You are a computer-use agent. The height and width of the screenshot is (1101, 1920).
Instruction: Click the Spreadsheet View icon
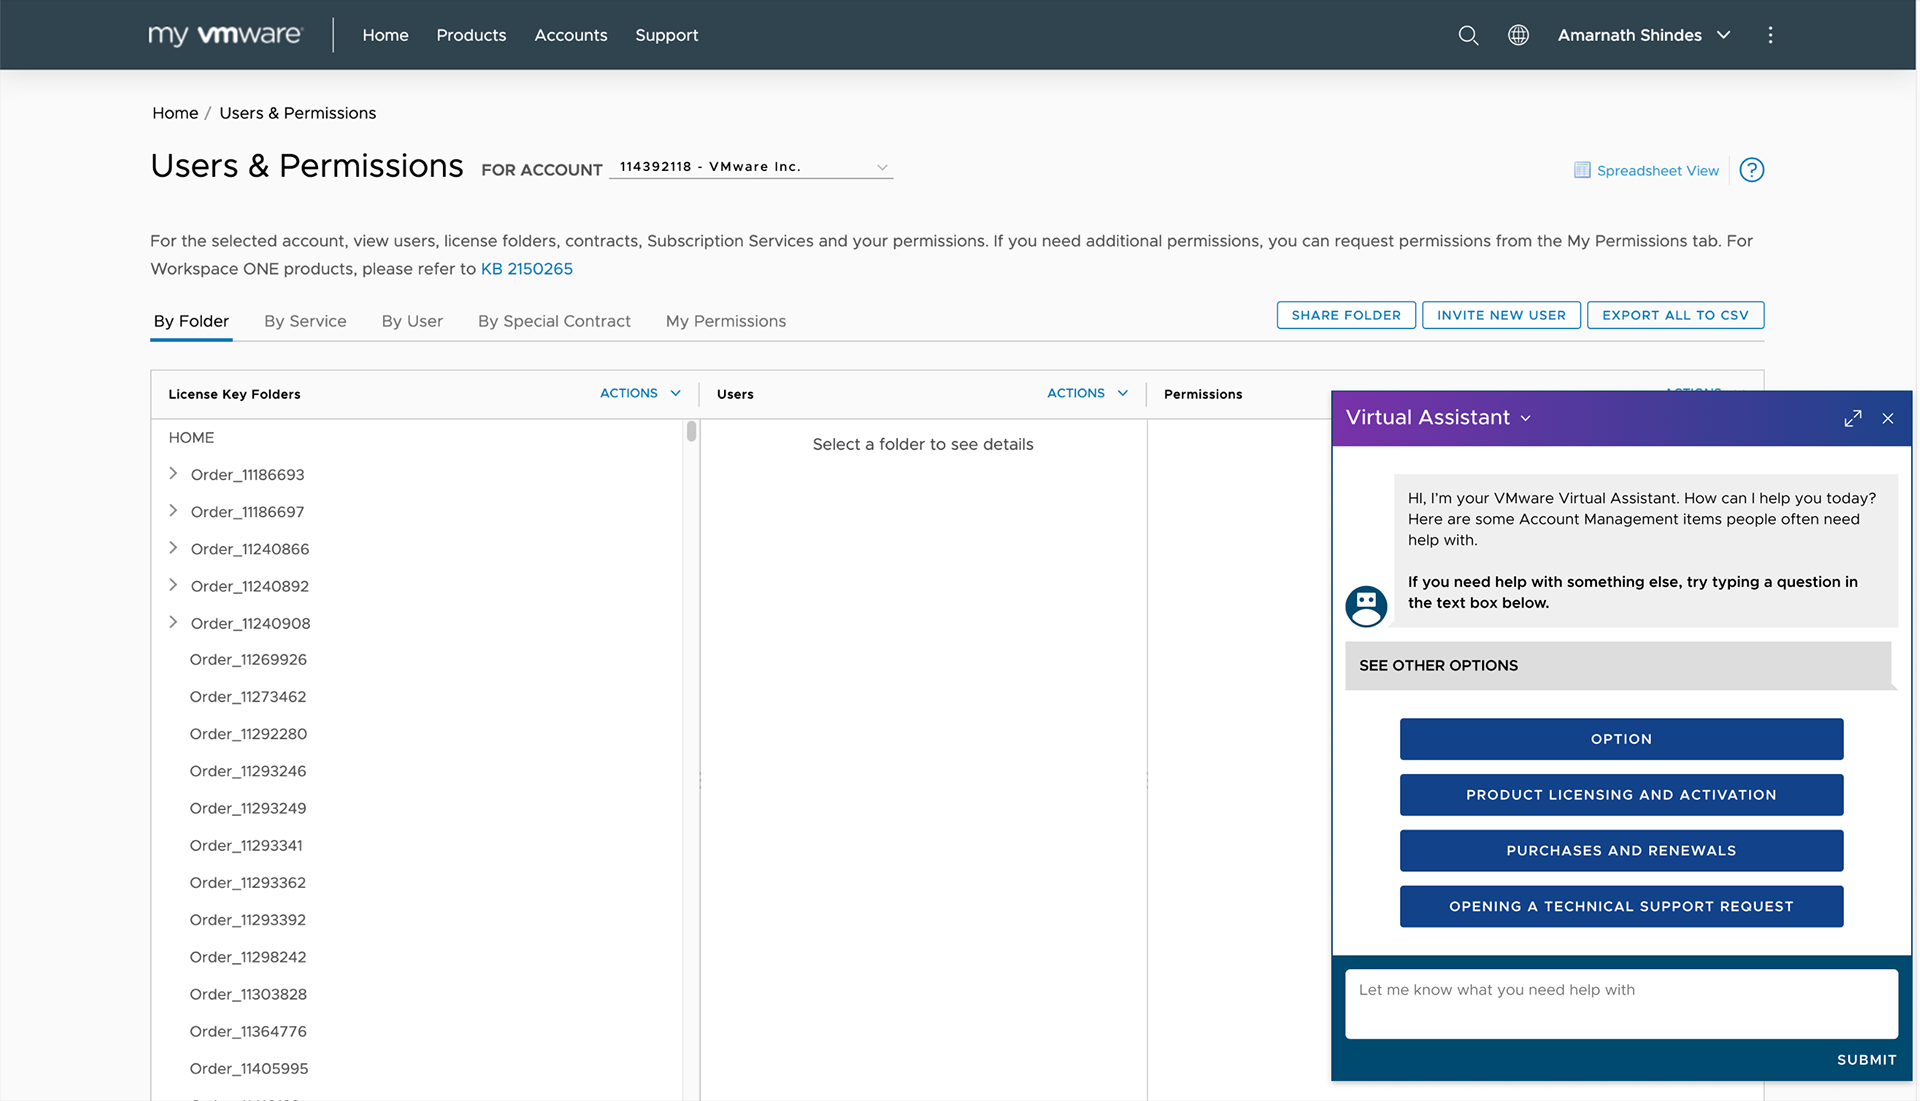point(1582,170)
